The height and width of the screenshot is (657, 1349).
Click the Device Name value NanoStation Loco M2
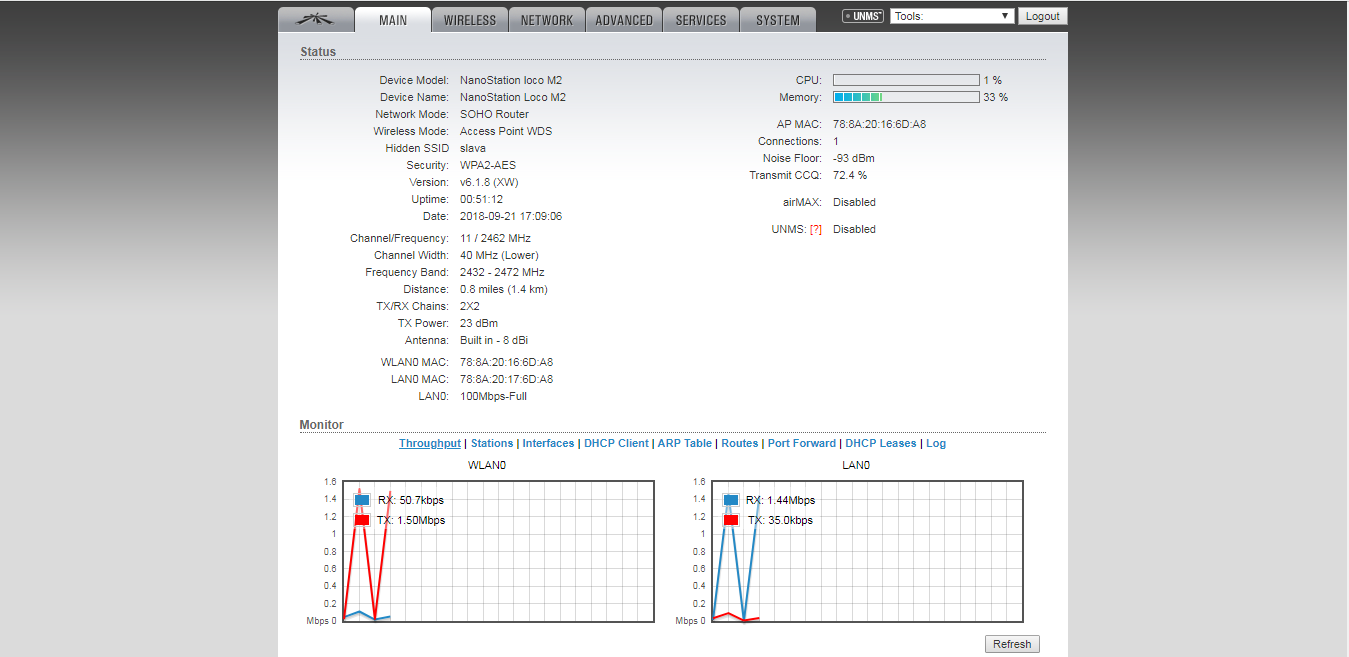(513, 97)
